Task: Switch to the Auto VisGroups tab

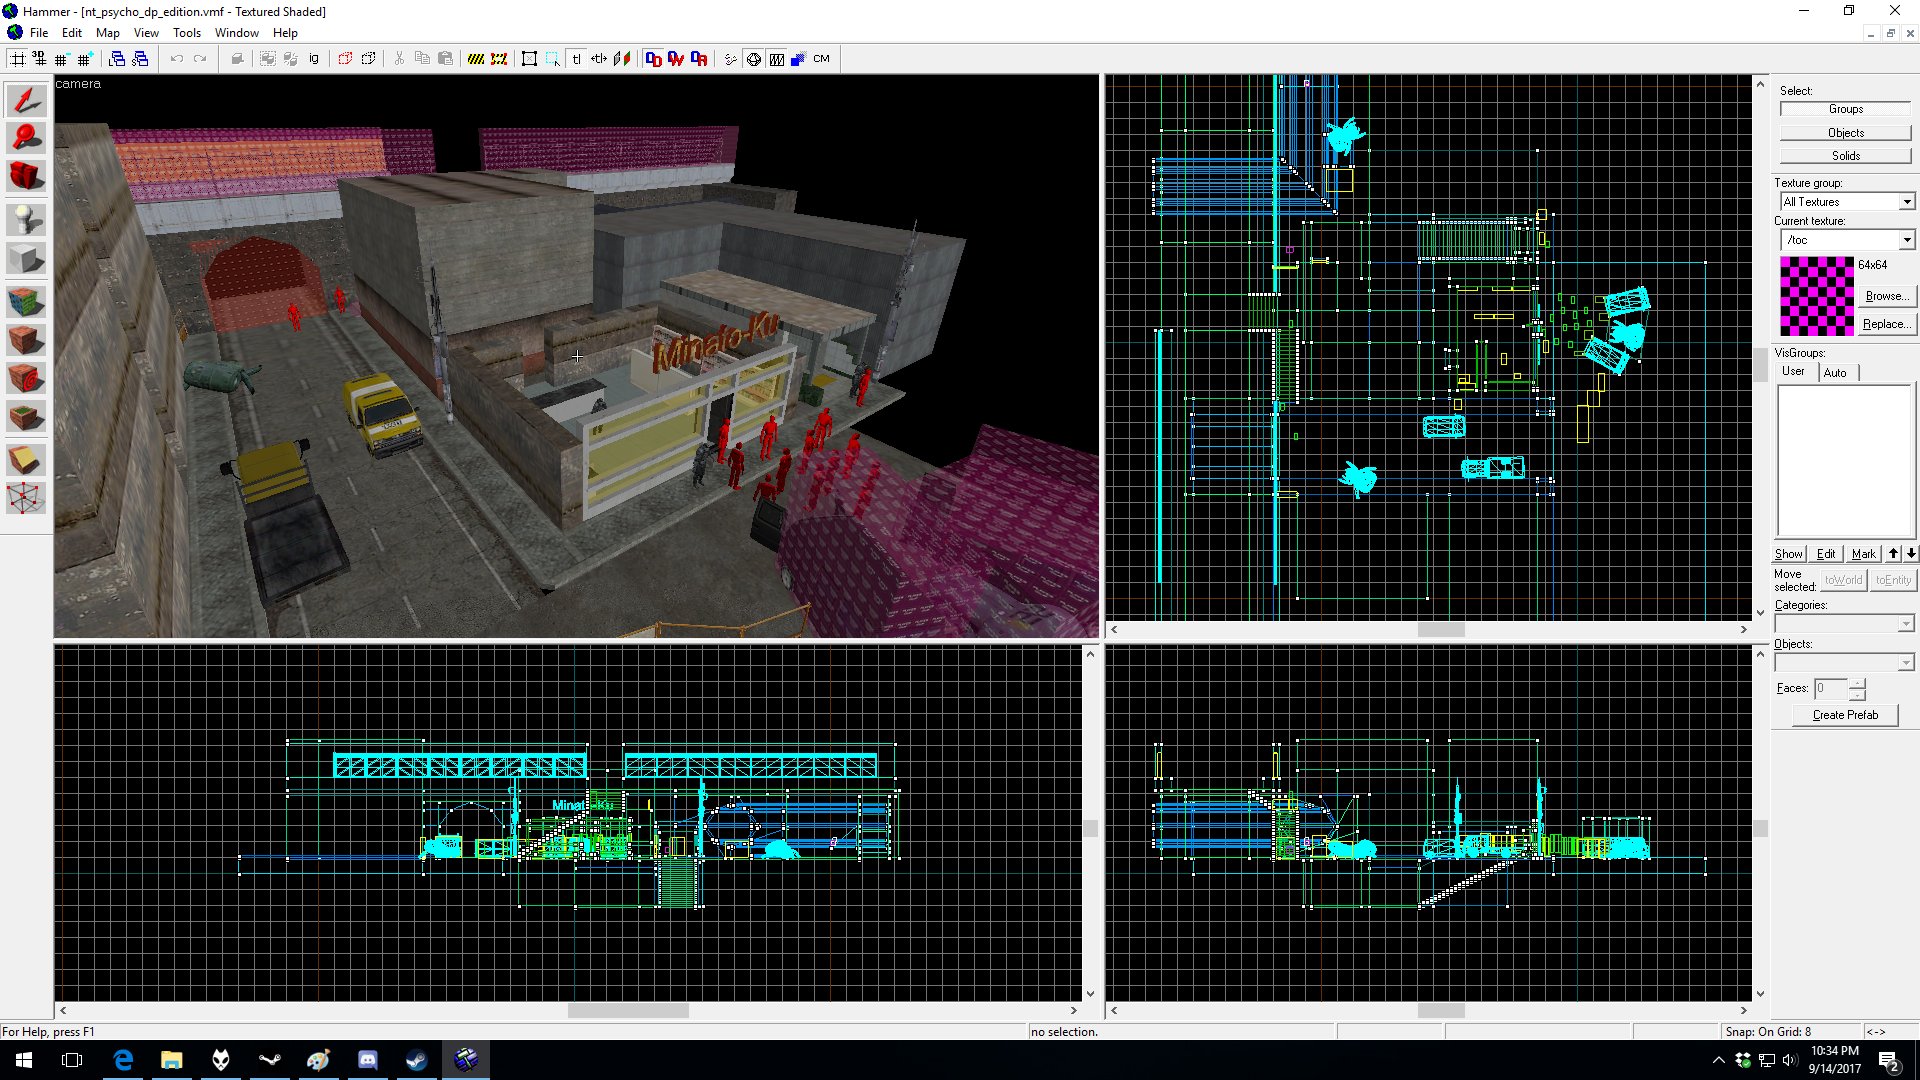Action: click(1835, 373)
